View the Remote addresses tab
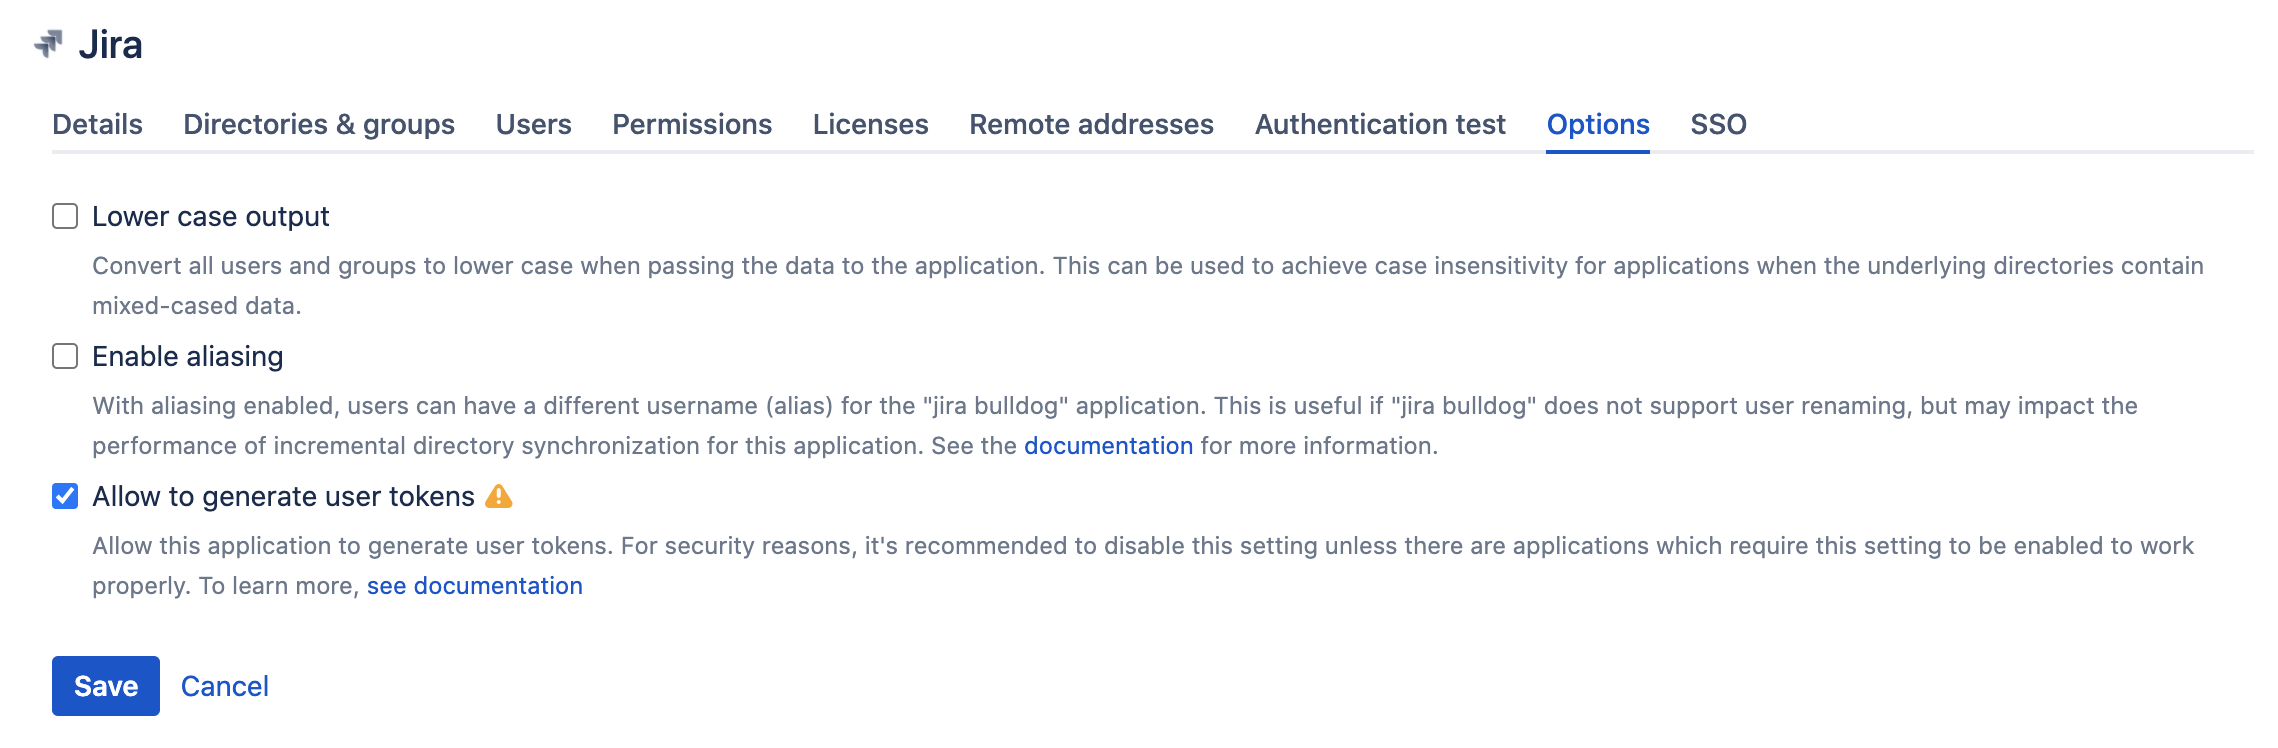Image resolution: width=2278 pixels, height=748 pixels. [1091, 124]
